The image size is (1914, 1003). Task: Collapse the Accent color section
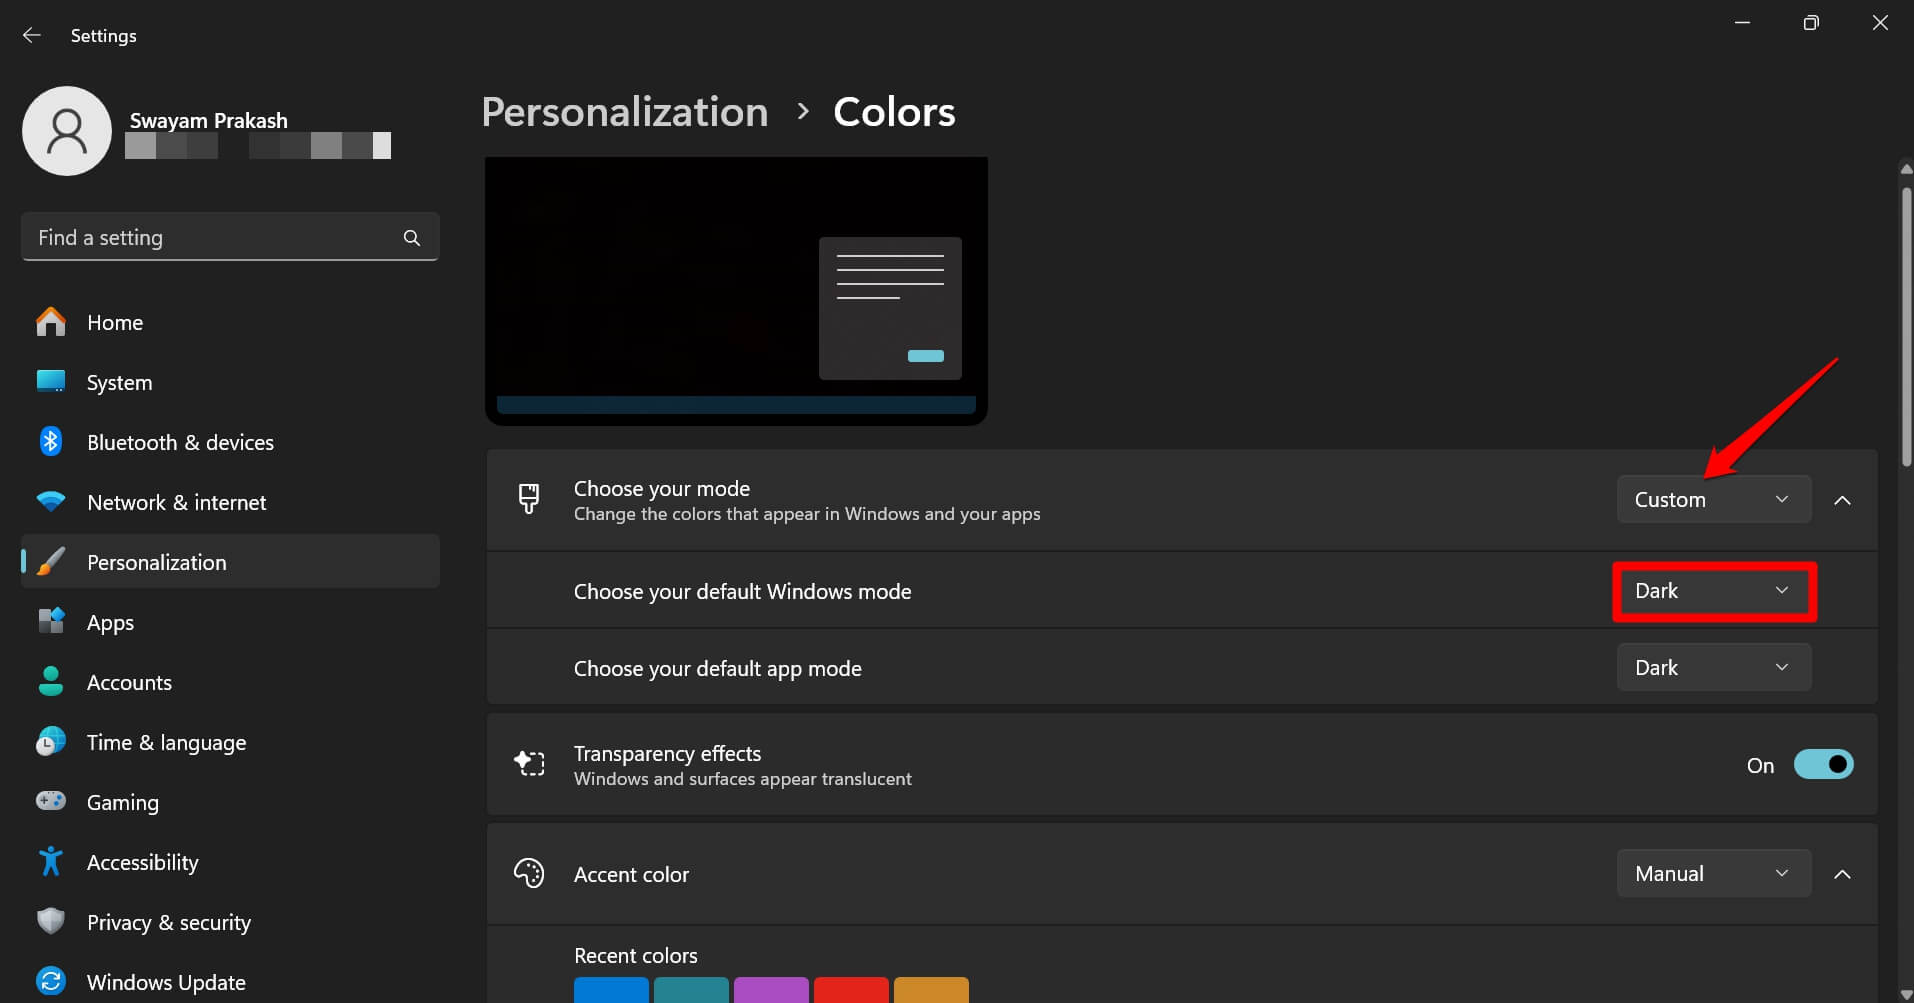[x=1842, y=874]
